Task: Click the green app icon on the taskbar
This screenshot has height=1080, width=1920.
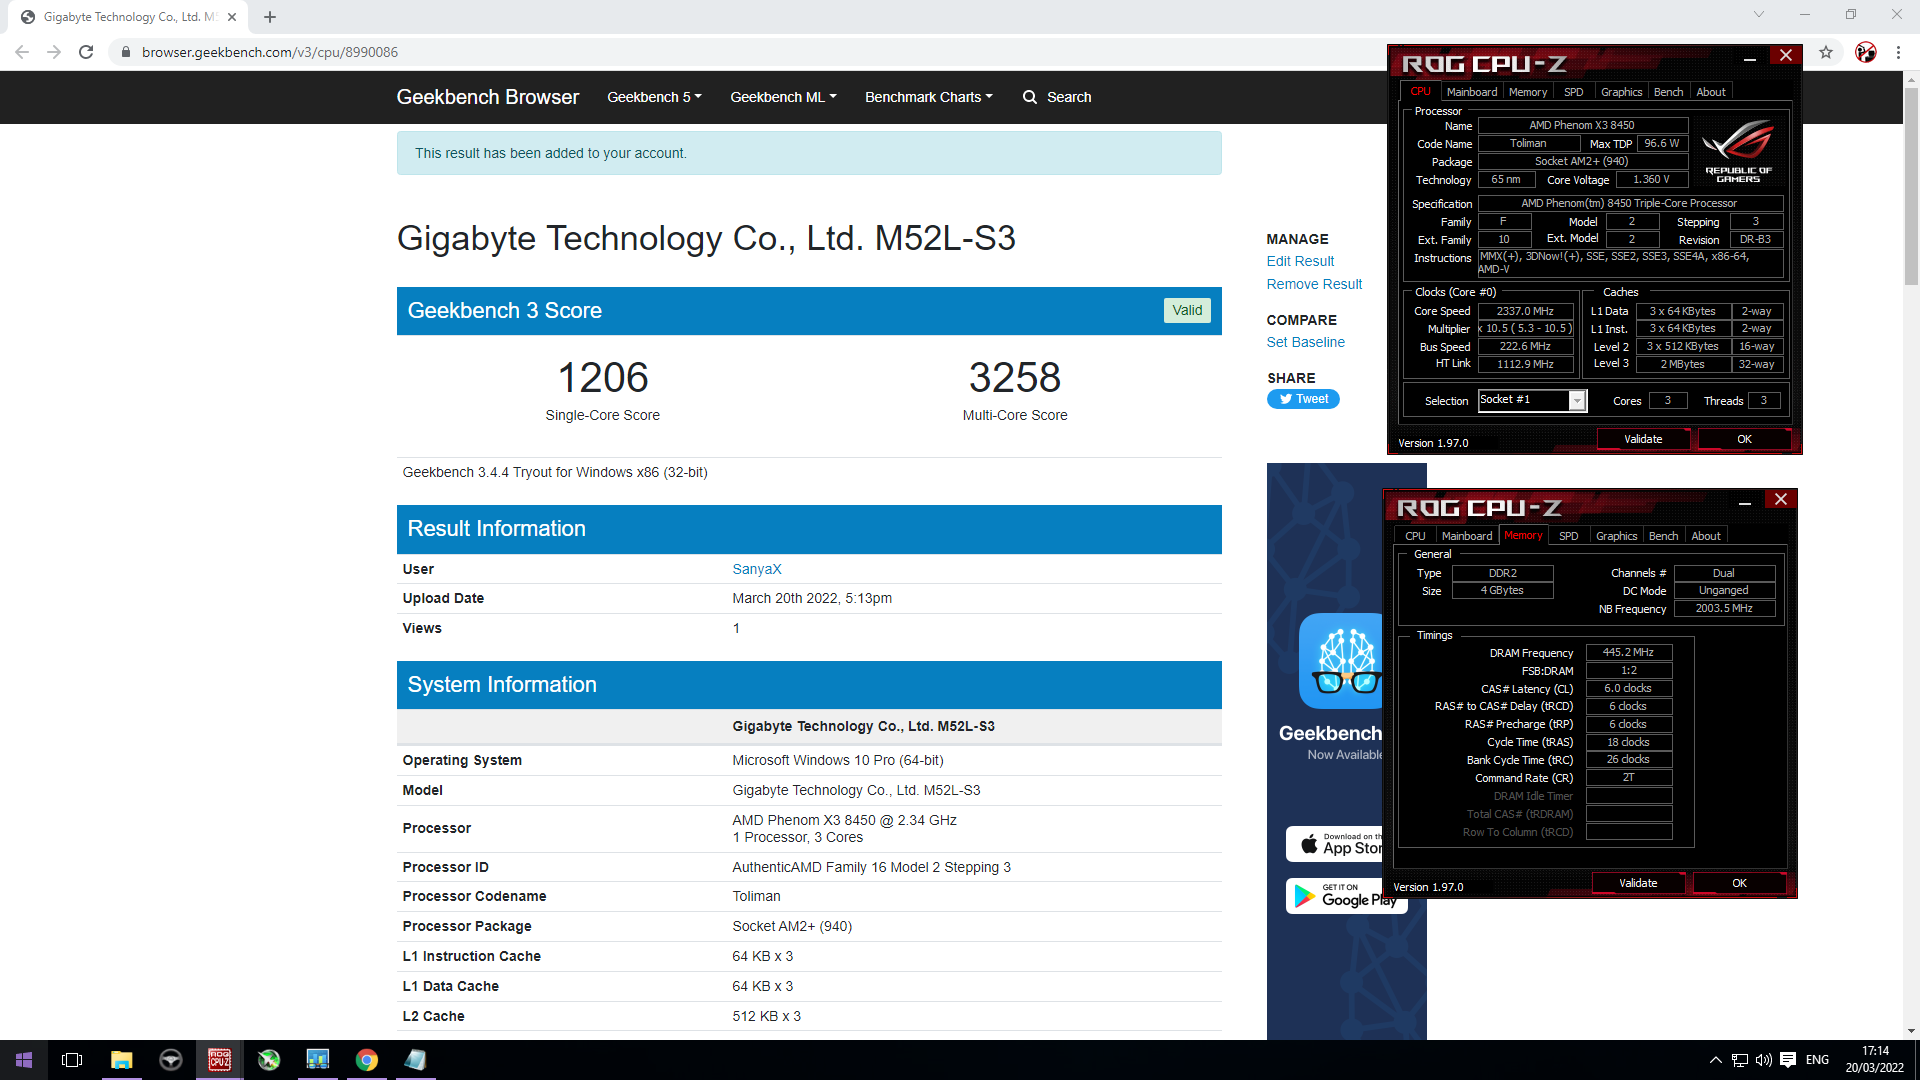Action: pyautogui.click(x=268, y=1060)
